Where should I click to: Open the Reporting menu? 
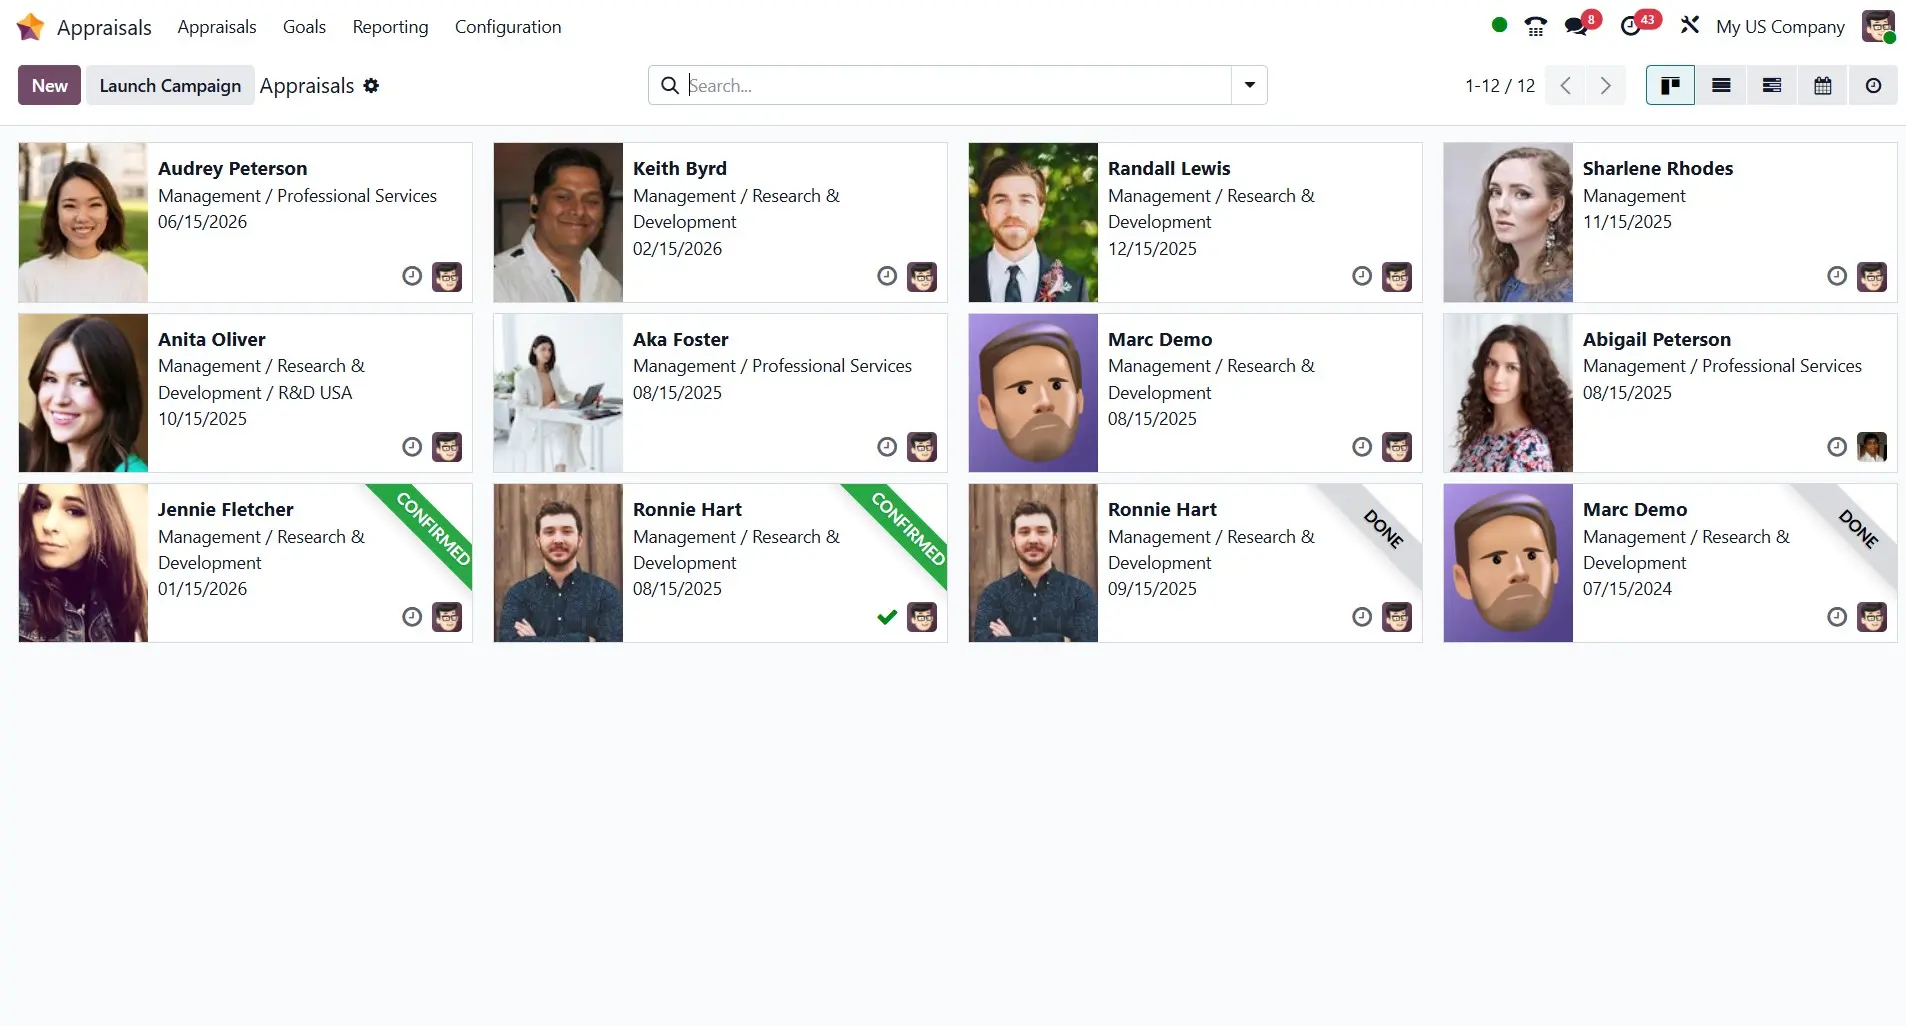click(390, 27)
